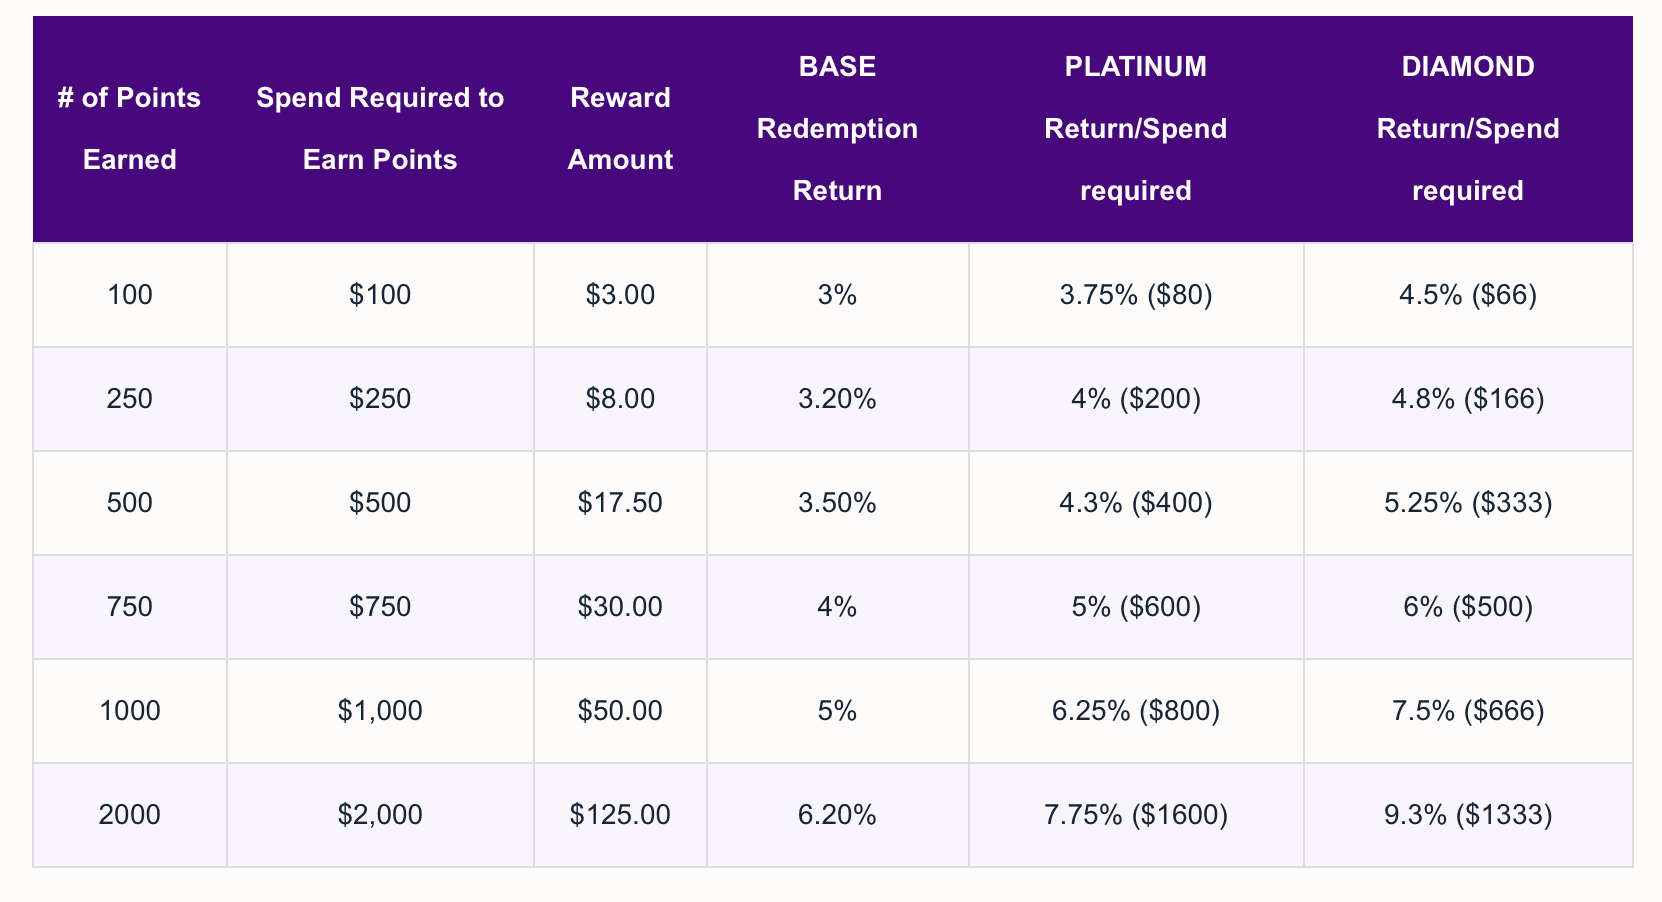This screenshot has height=902, width=1662.
Task: Click the 3.50% base return cell
Action: coord(837,503)
